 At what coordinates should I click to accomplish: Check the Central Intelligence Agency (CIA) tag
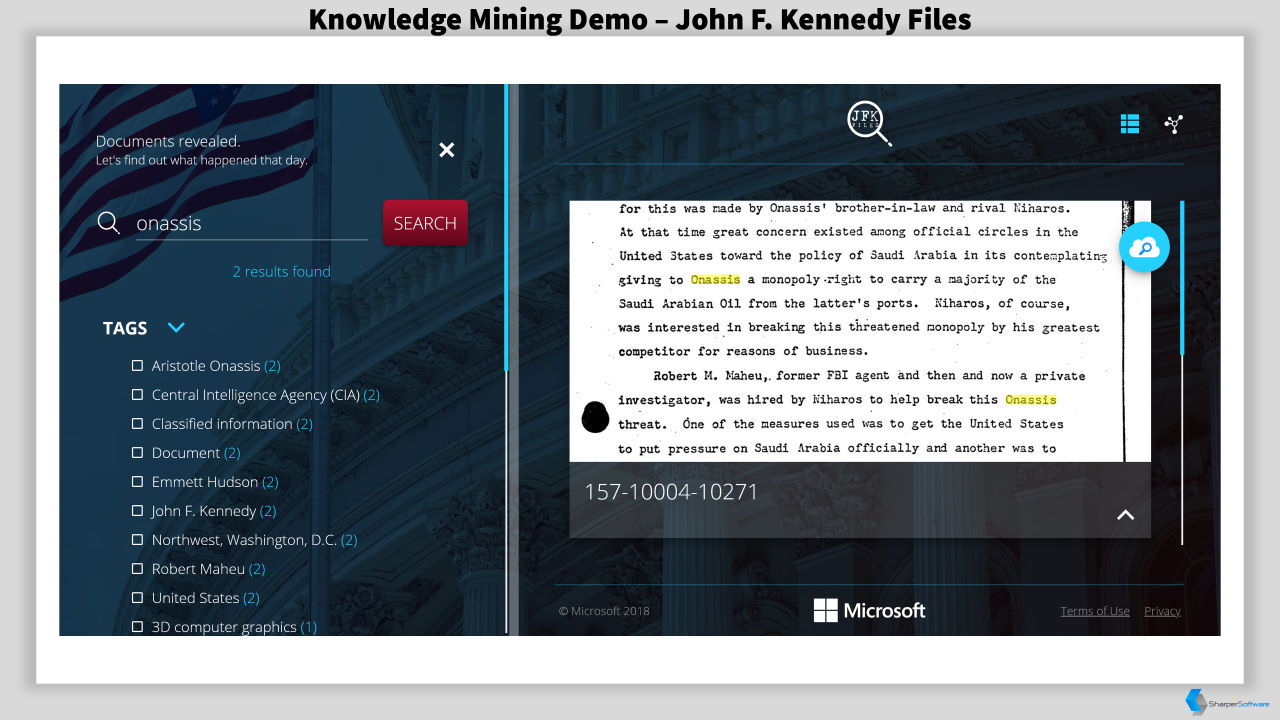[138, 395]
